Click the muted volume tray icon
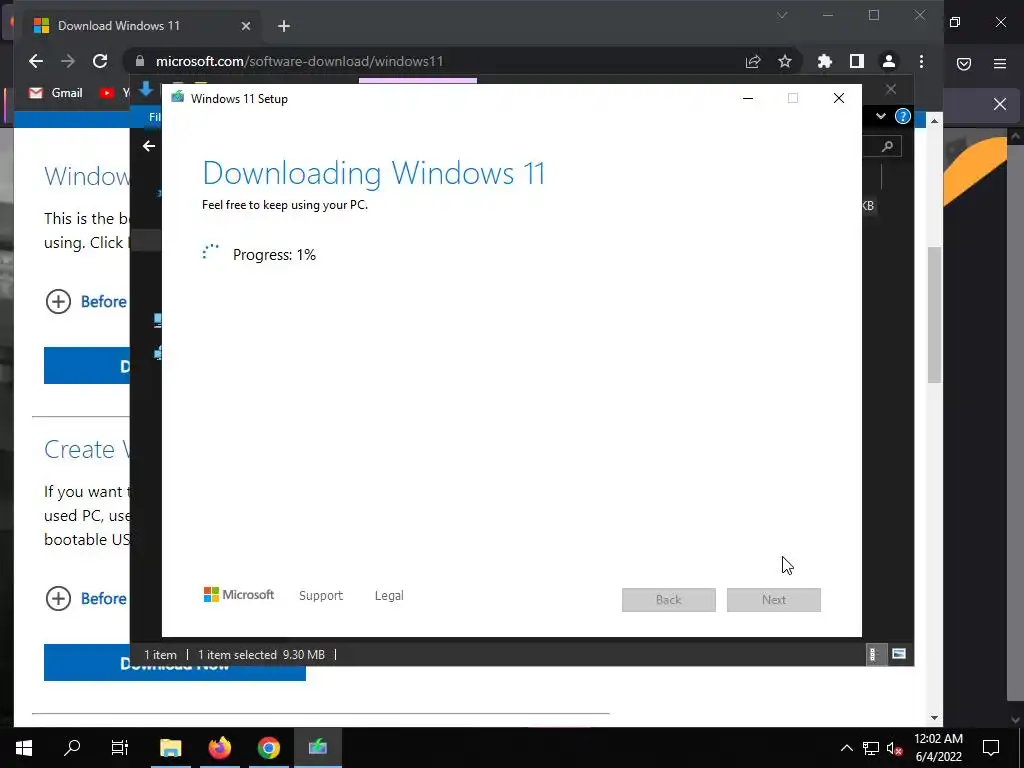1024x768 pixels. (x=894, y=748)
